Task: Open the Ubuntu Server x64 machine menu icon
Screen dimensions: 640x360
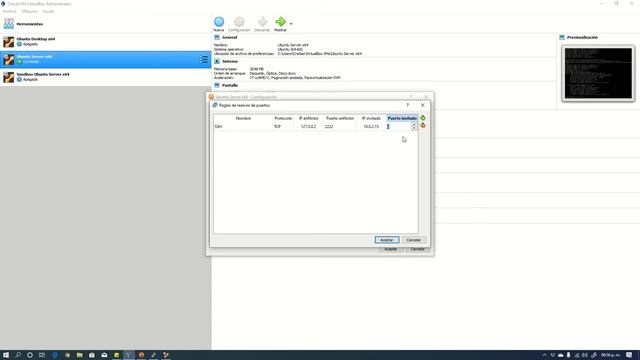Action: click(204, 60)
